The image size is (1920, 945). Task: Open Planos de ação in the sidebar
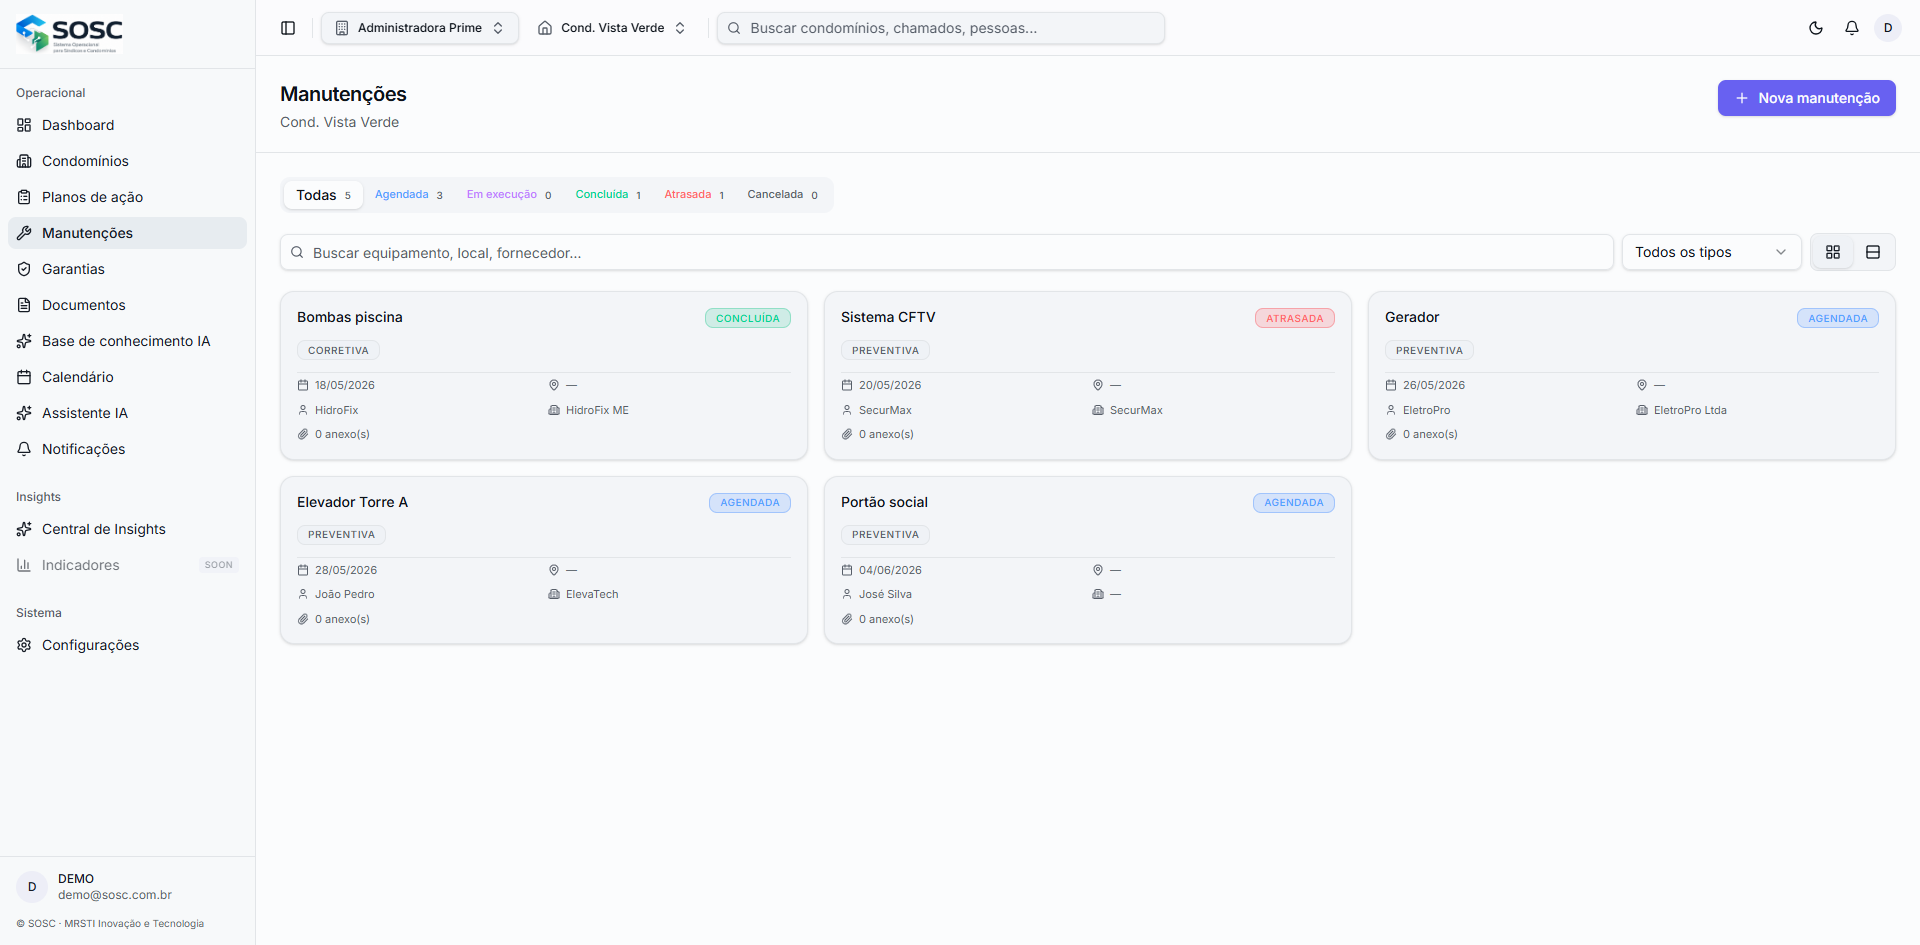pos(127,197)
